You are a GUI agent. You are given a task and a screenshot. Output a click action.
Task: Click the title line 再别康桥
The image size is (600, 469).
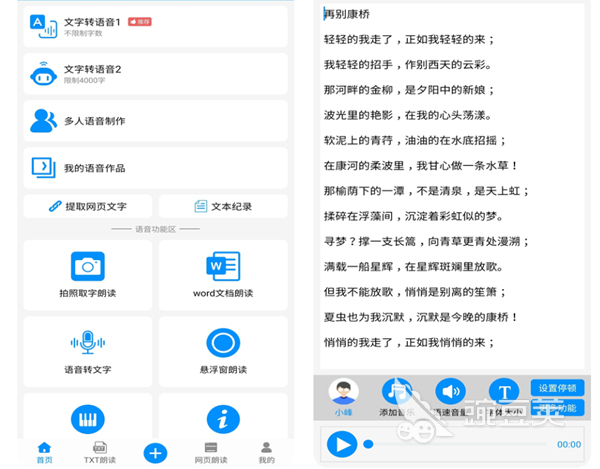(347, 14)
